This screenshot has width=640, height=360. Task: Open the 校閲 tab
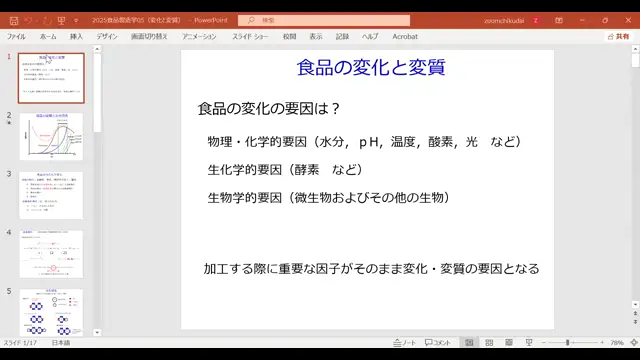pyautogui.click(x=289, y=36)
